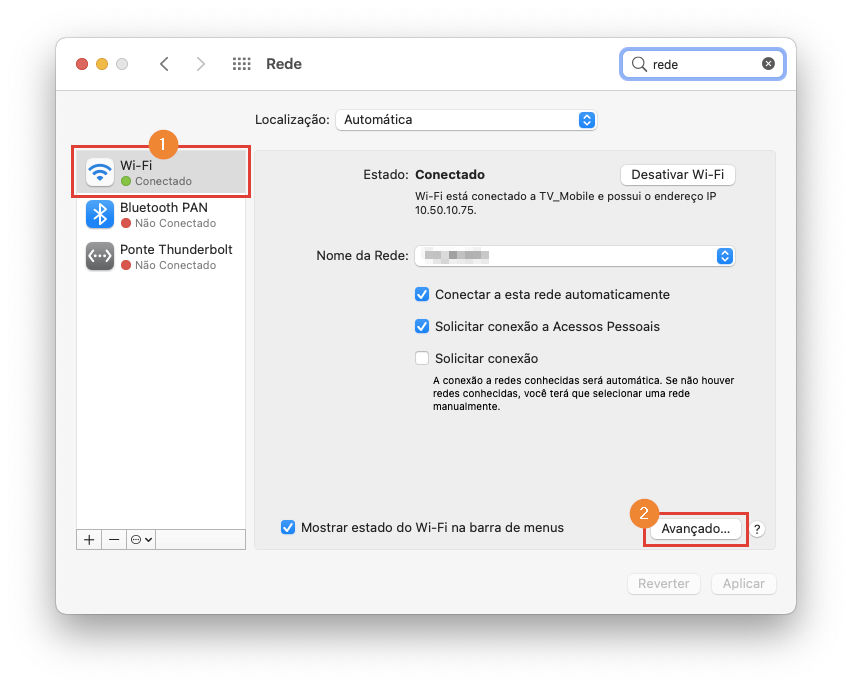Open the service actions menu with ellipsis chevron
Screen dimensions: 852x688
(x=141, y=540)
